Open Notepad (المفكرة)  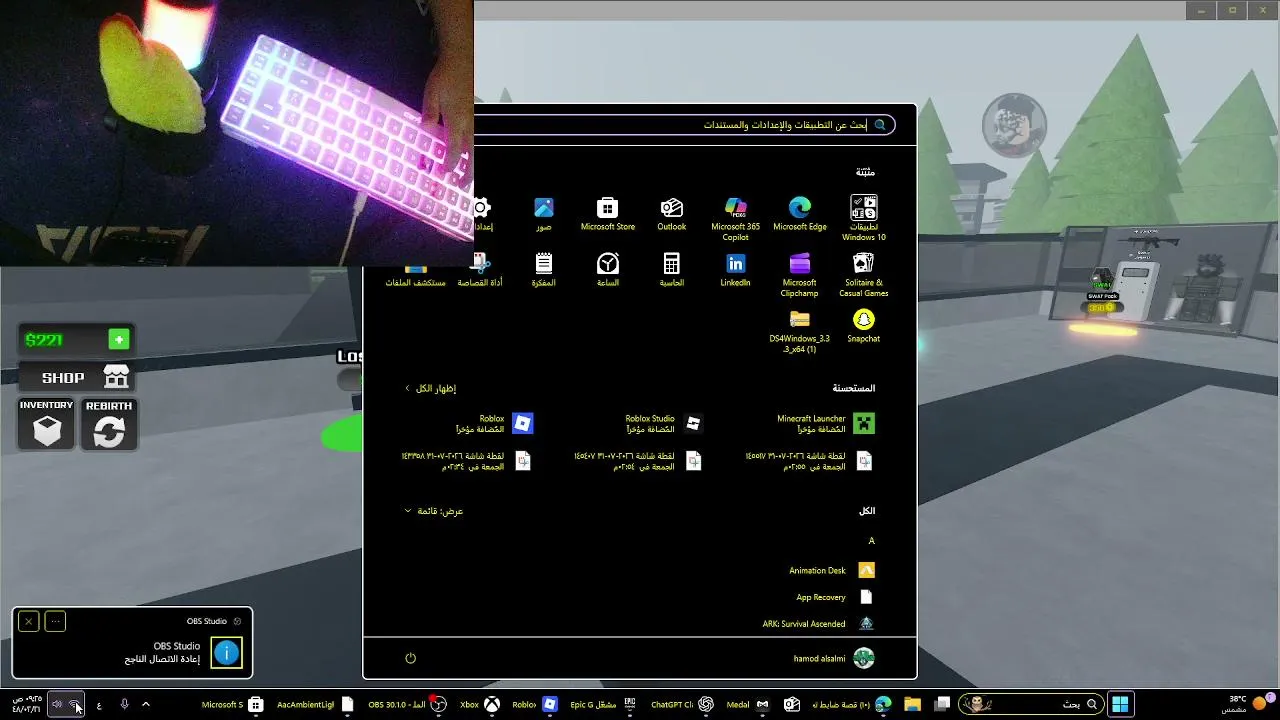543,270
